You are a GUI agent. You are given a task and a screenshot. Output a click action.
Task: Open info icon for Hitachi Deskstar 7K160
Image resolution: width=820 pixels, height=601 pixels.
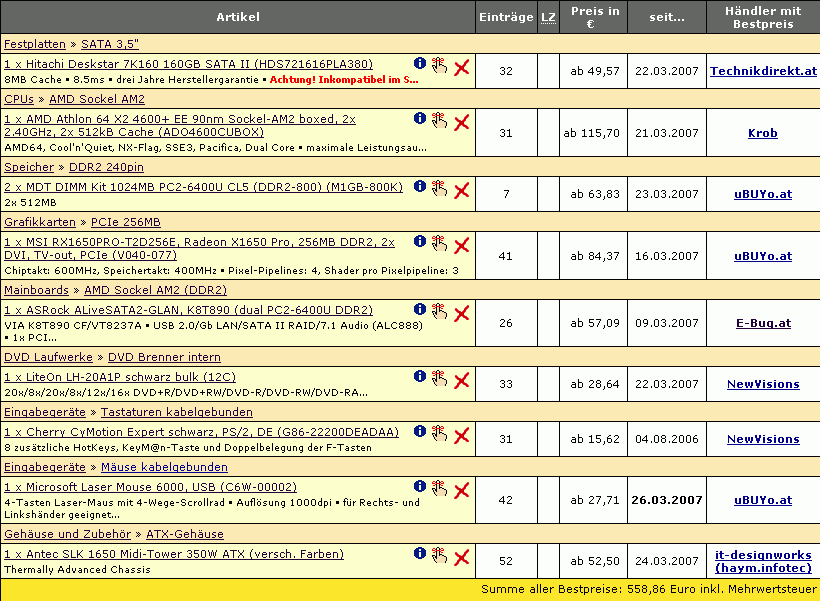419,63
